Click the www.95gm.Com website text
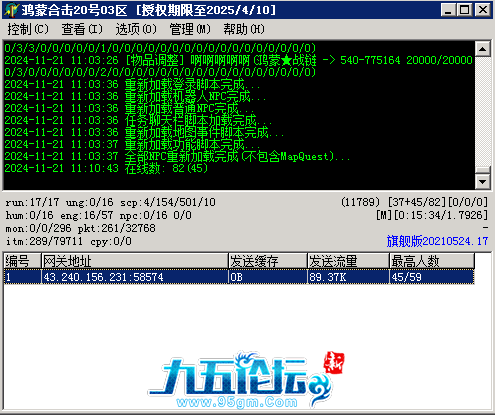 237,402
